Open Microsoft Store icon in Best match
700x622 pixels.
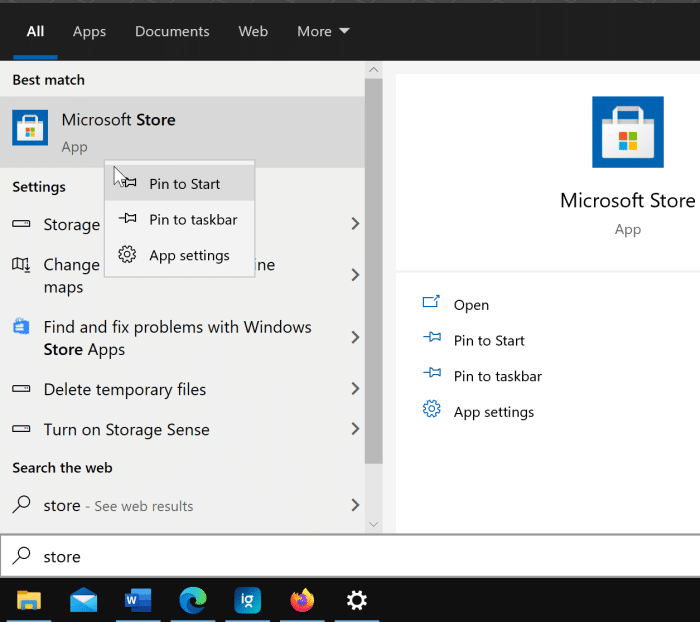point(30,128)
